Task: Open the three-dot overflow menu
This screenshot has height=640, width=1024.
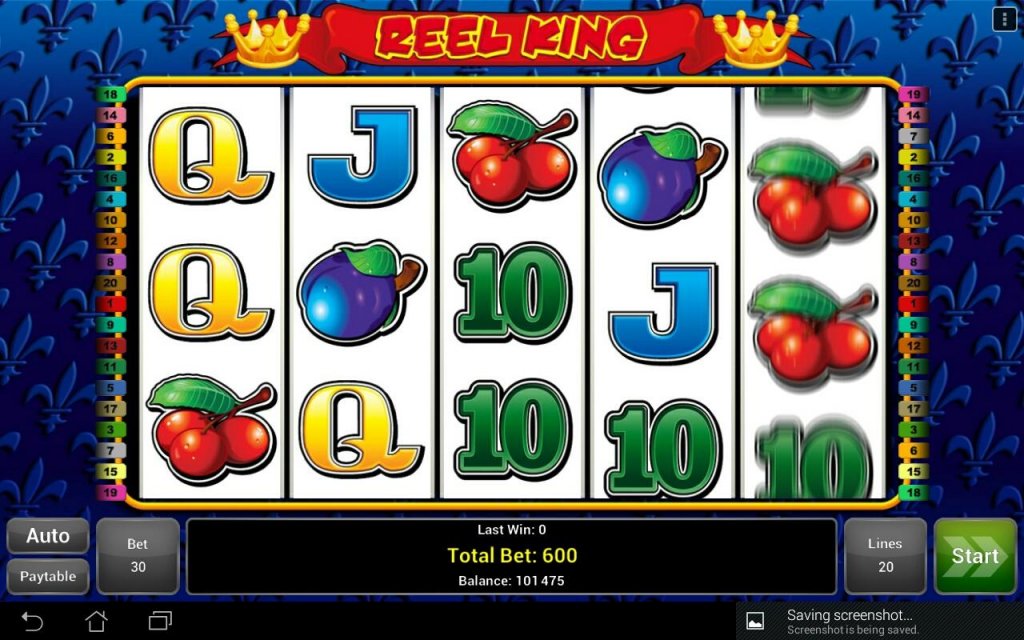Action: tap(1004, 19)
